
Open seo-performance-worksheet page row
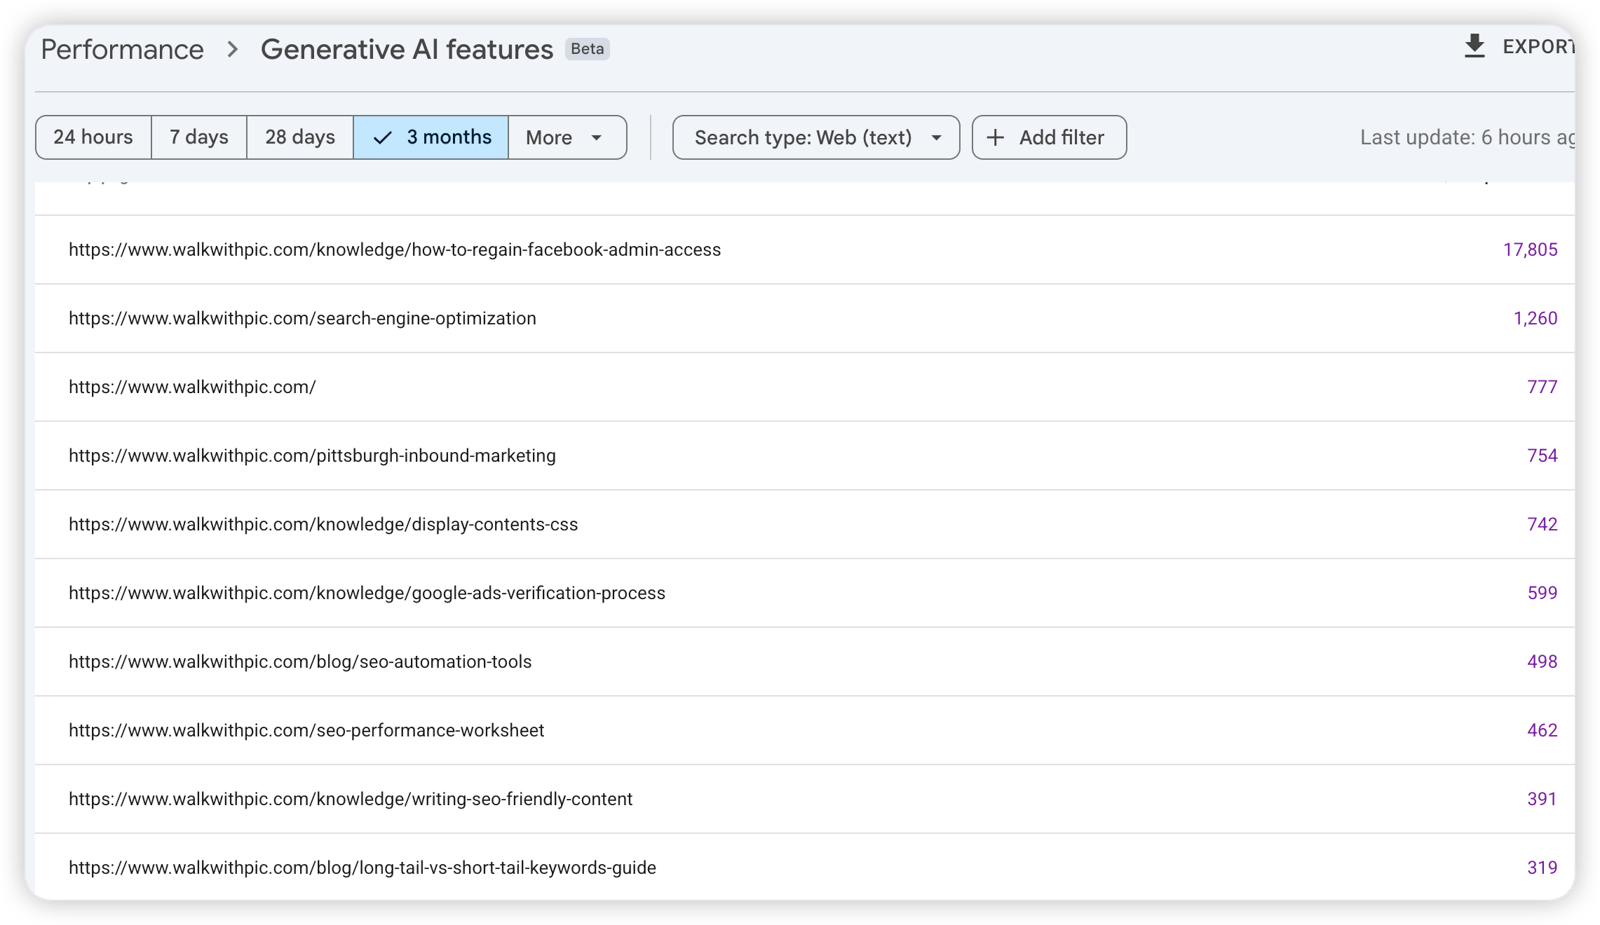pos(805,730)
